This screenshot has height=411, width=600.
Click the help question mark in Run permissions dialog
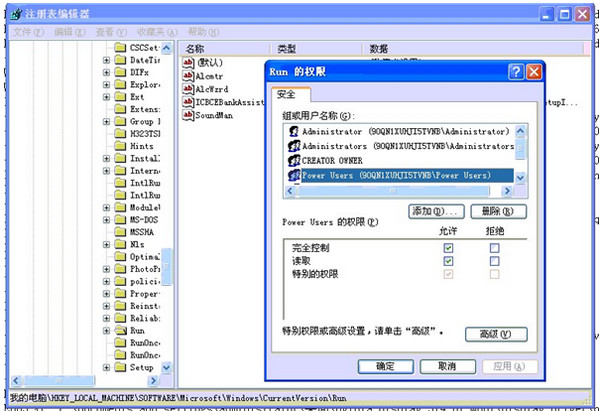516,72
